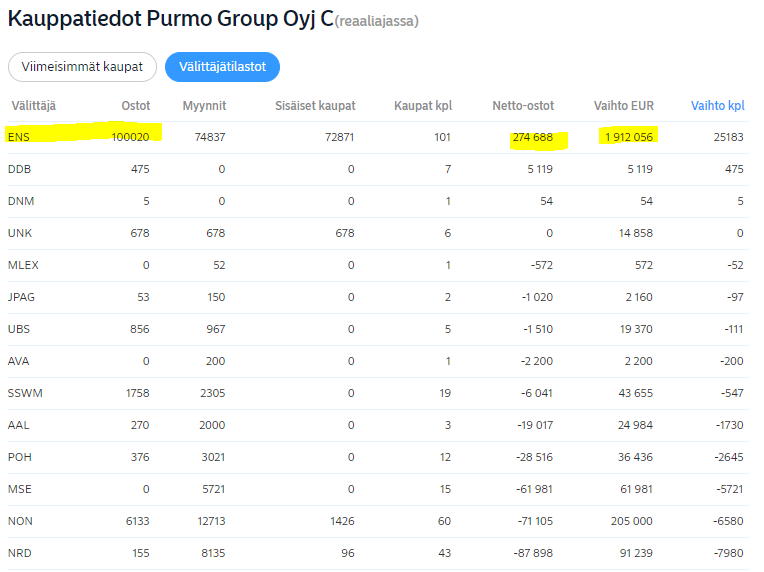
Task: Click the DDB broker name
Action: click(19, 169)
